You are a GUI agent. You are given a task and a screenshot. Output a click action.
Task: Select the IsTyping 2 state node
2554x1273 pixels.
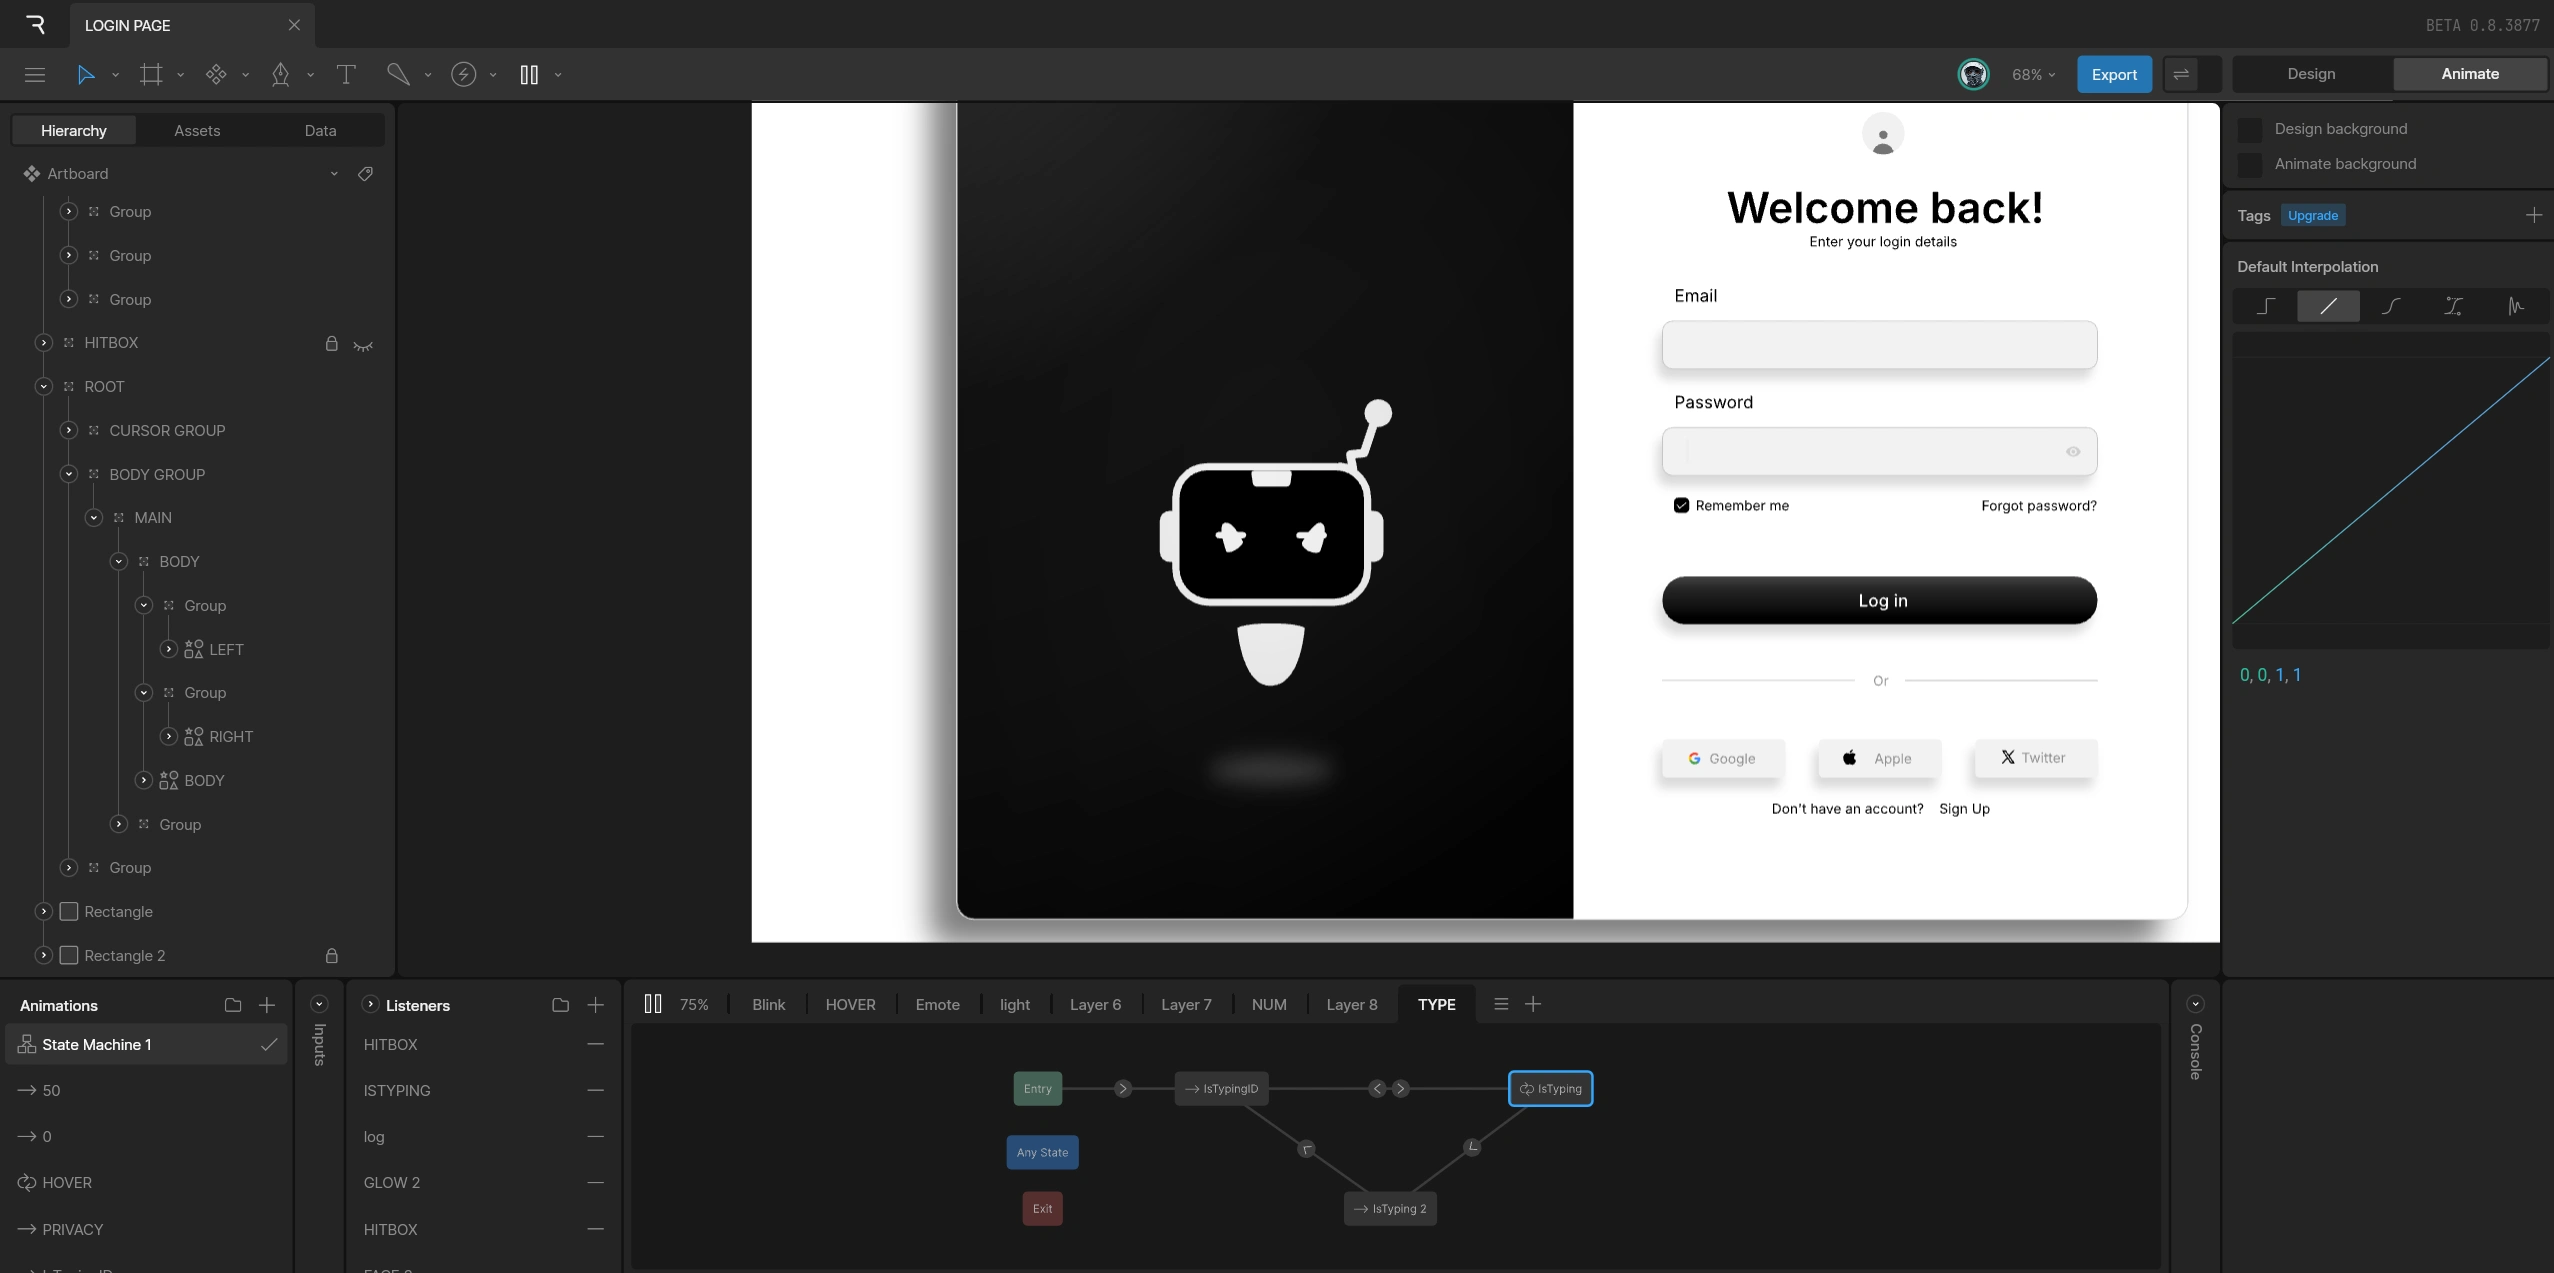pyautogui.click(x=1390, y=1209)
